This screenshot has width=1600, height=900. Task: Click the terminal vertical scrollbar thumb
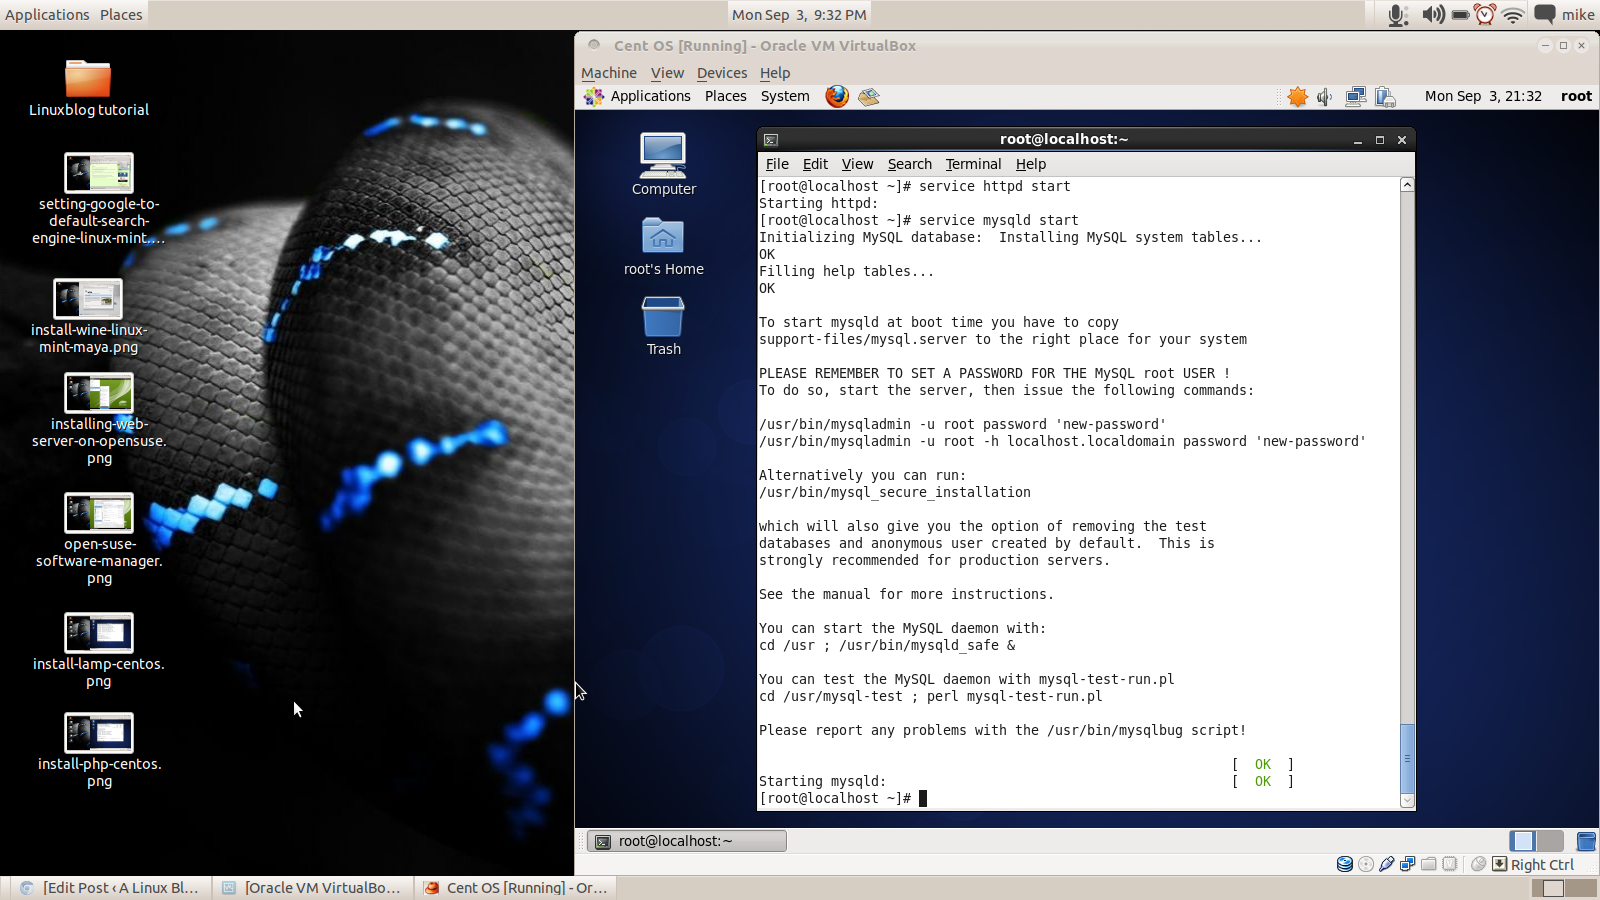coord(1407,758)
